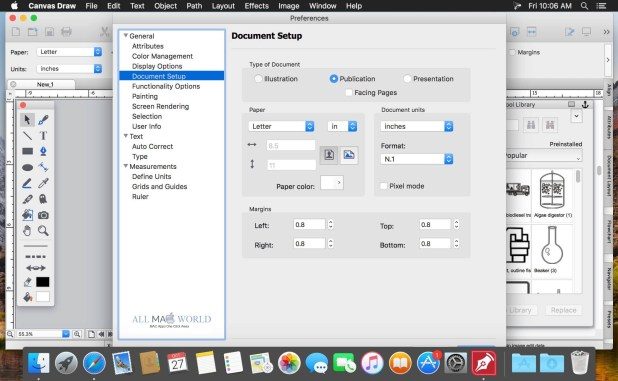The image size is (618, 381).
Task: Open the paper unit 'in' dropdown
Action: tap(343, 126)
